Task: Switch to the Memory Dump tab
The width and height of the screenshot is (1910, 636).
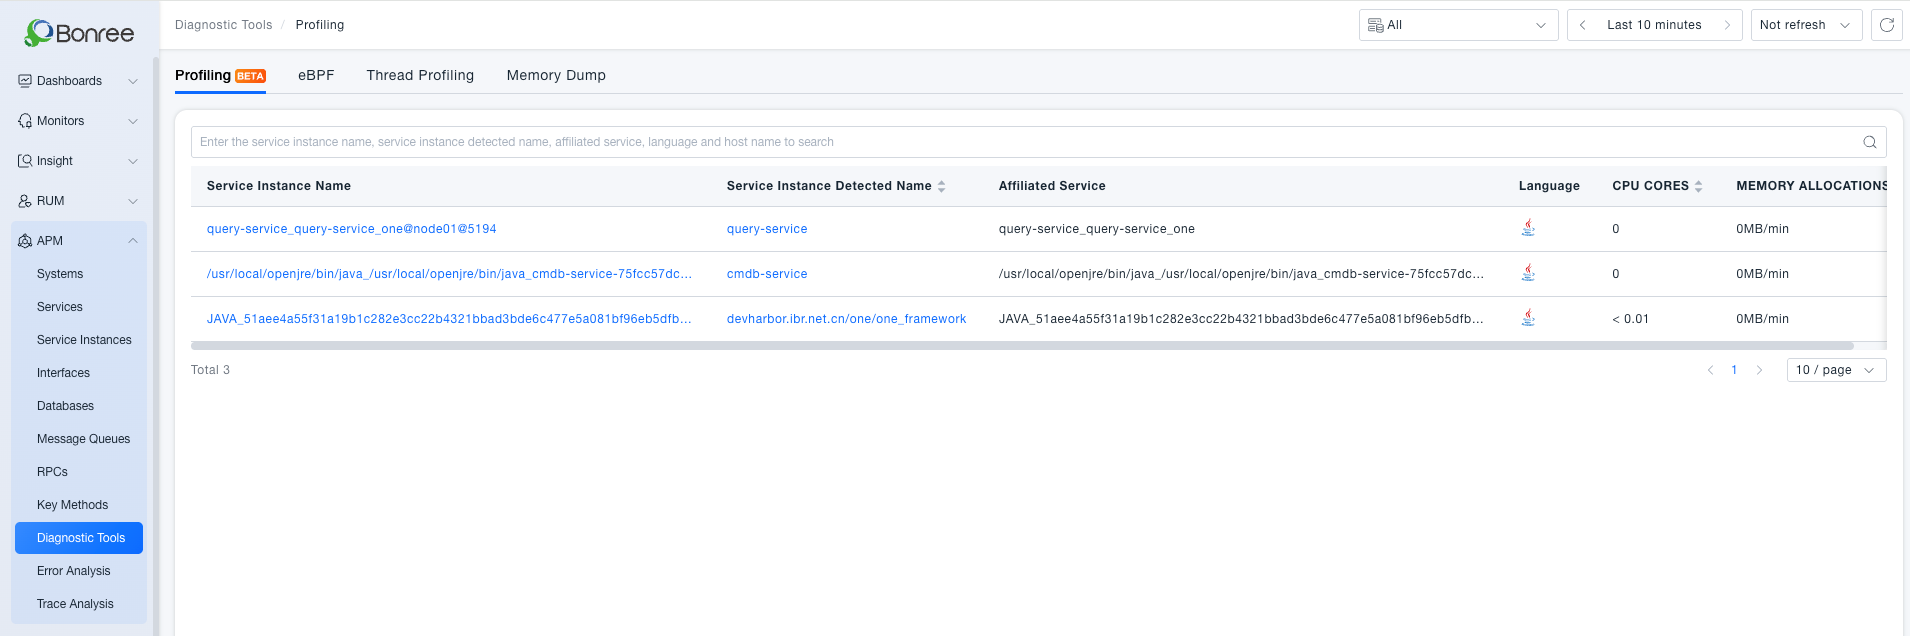Action: click(556, 76)
